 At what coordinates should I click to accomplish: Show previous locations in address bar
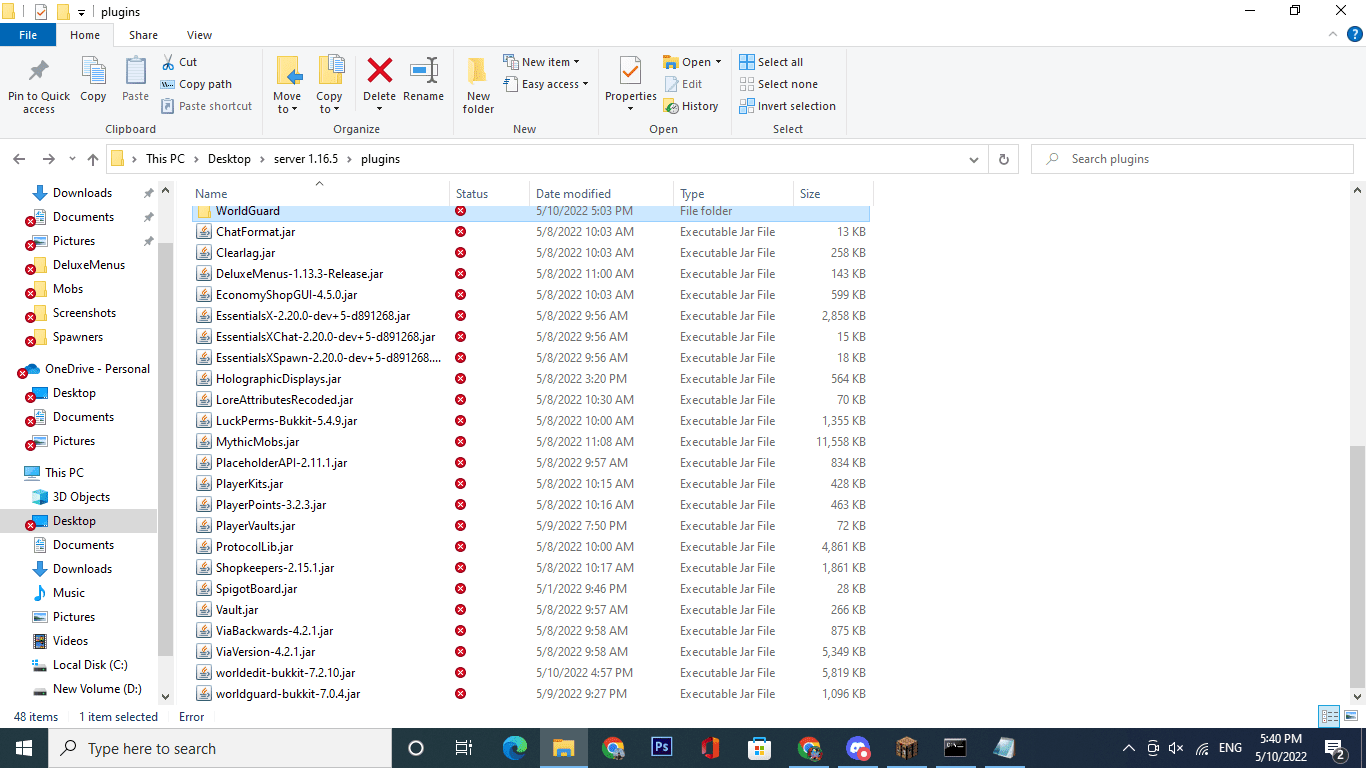coord(974,159)
